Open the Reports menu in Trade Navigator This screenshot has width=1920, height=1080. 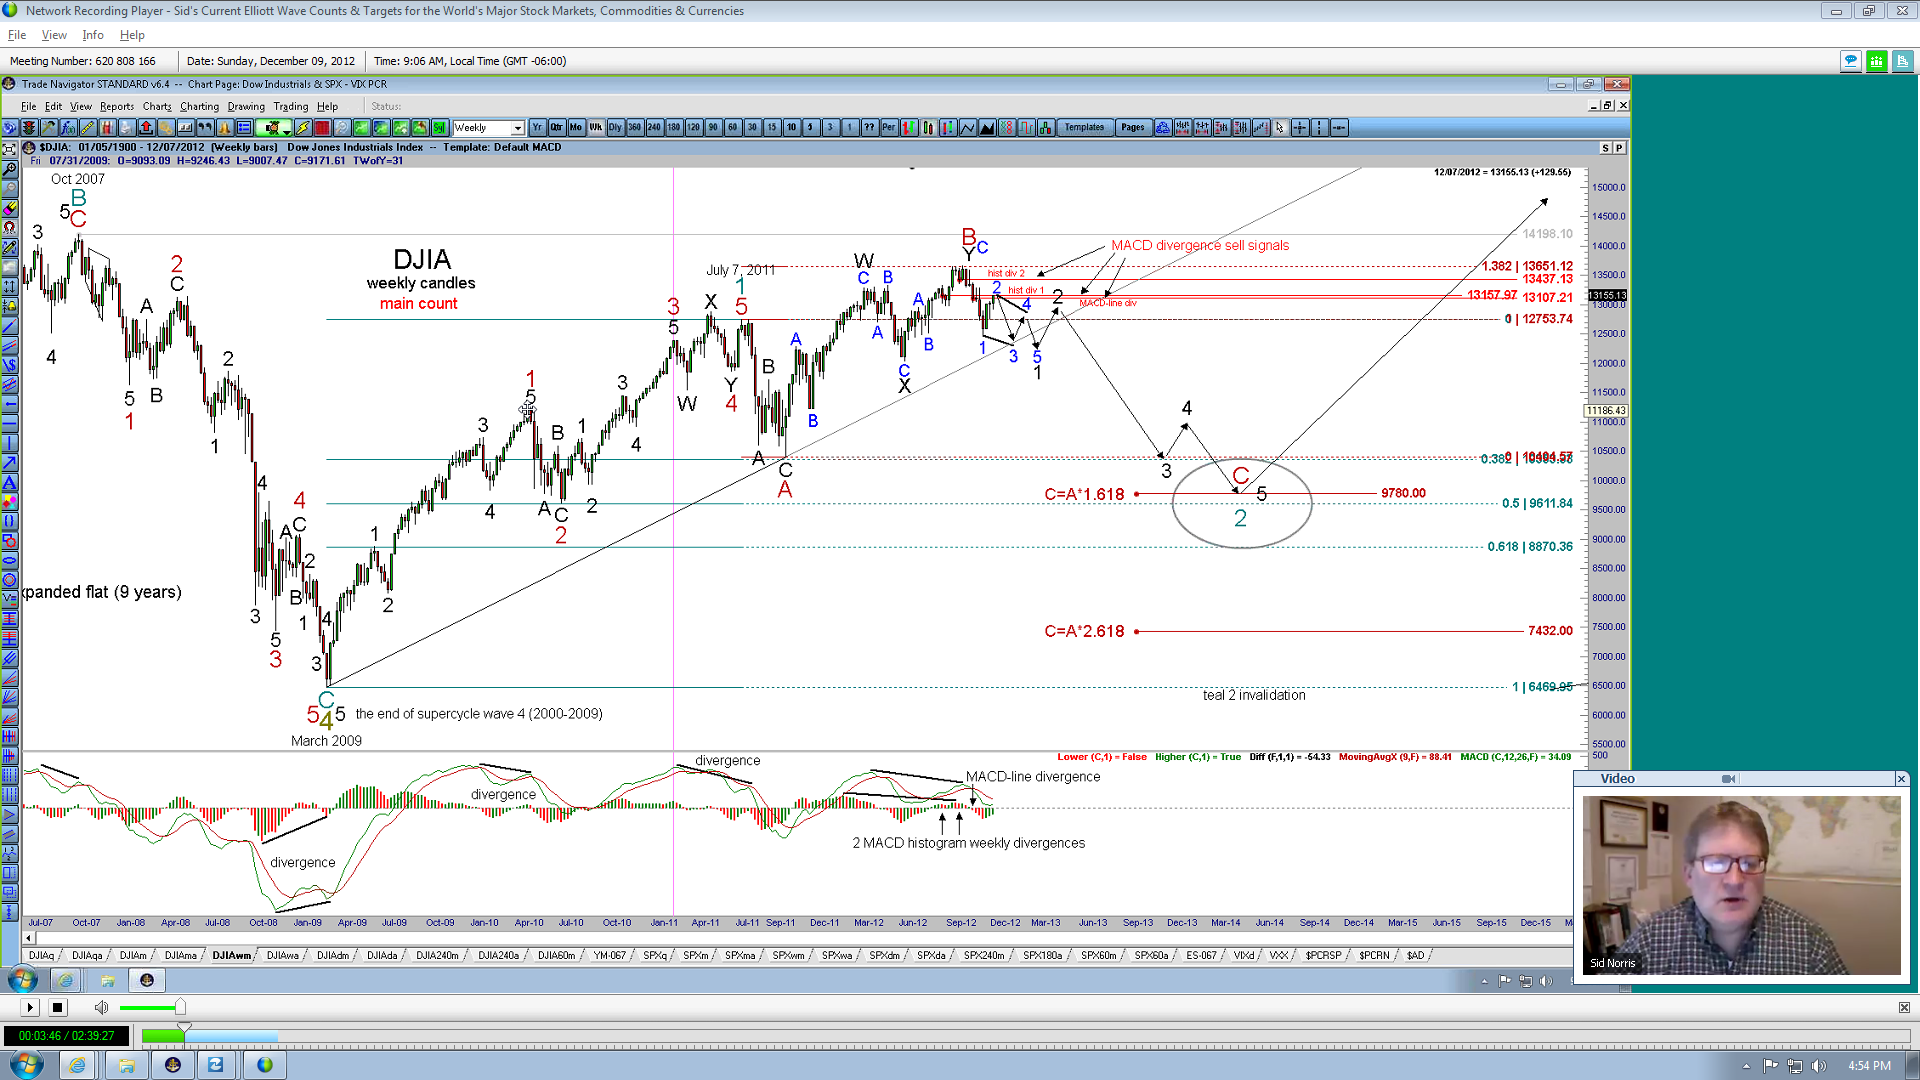pos(117,107)
